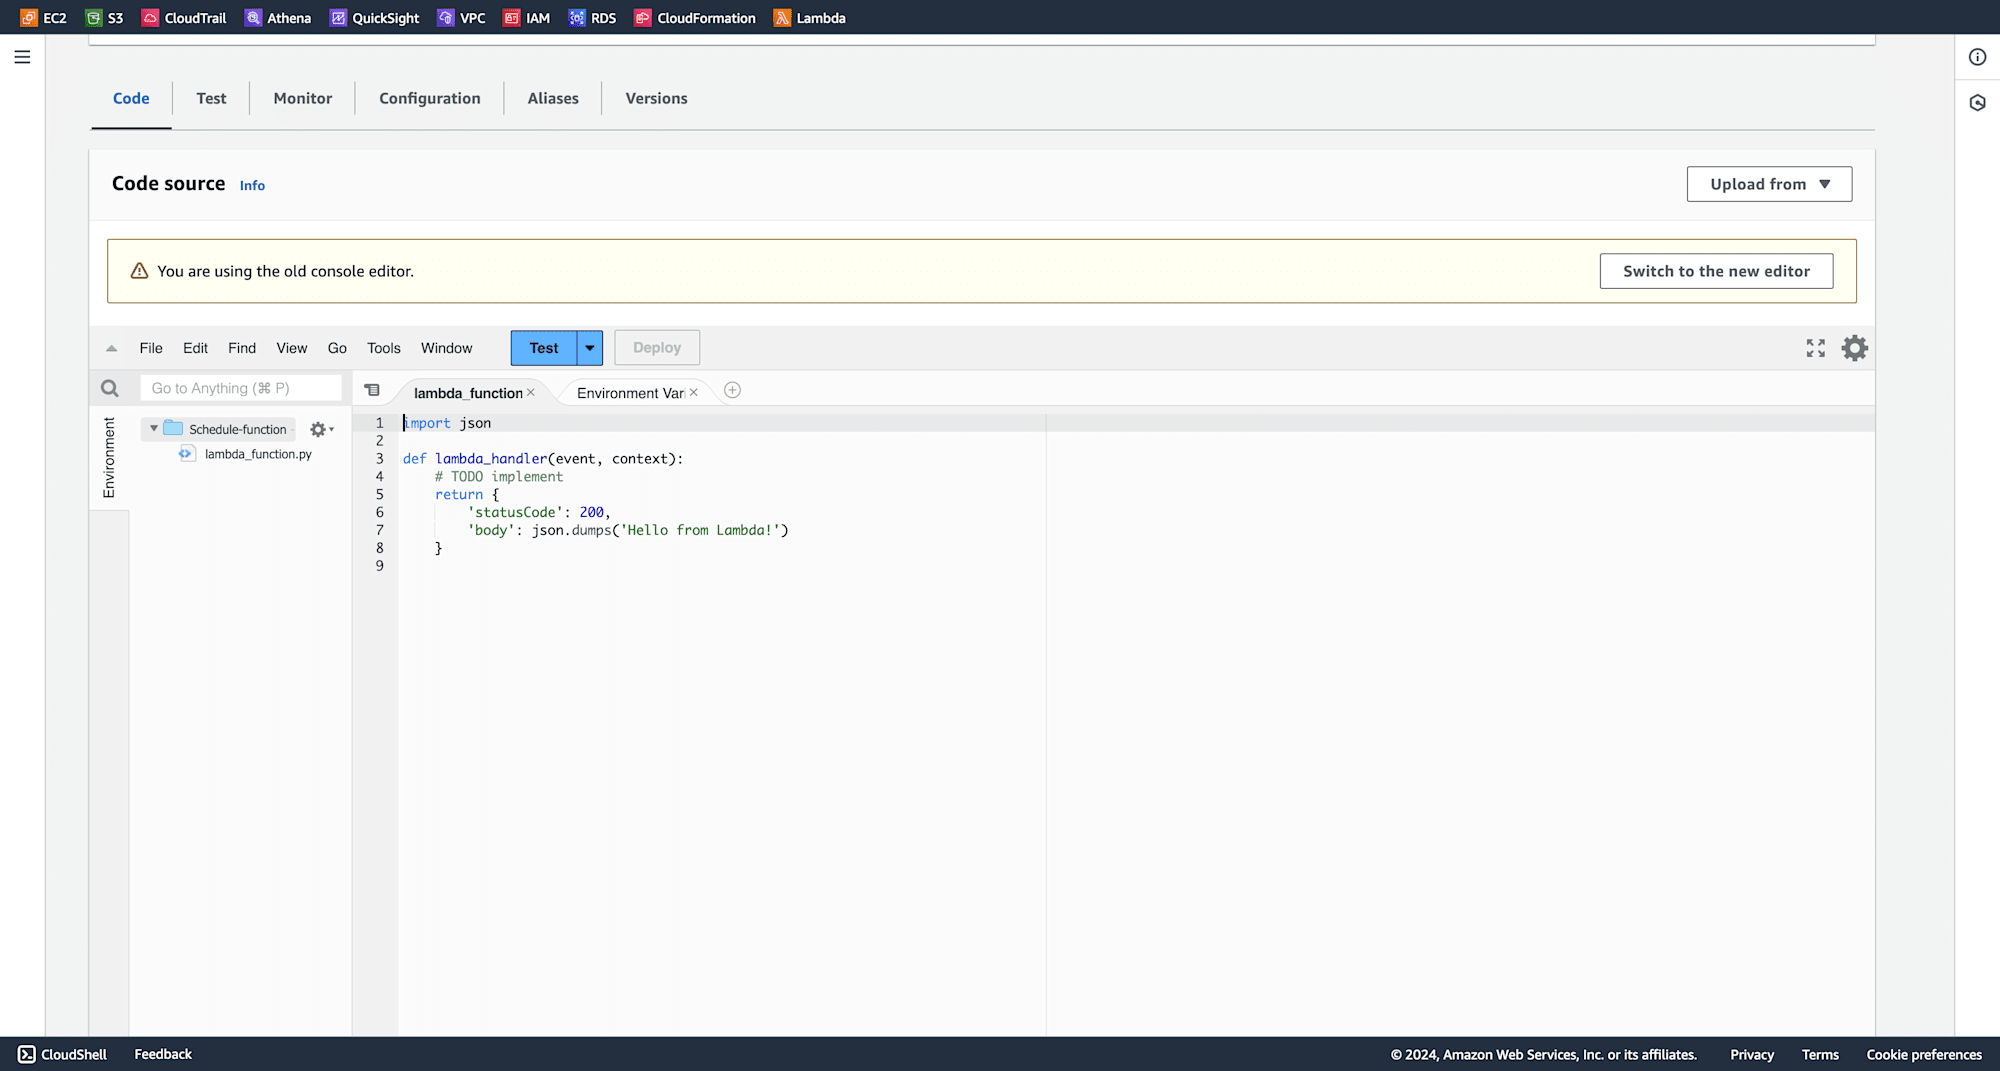This screenshot has width=2000, height=1071.
Task: Open the Terms link
Action: pyautogui.click(x=1820, y=1054)
